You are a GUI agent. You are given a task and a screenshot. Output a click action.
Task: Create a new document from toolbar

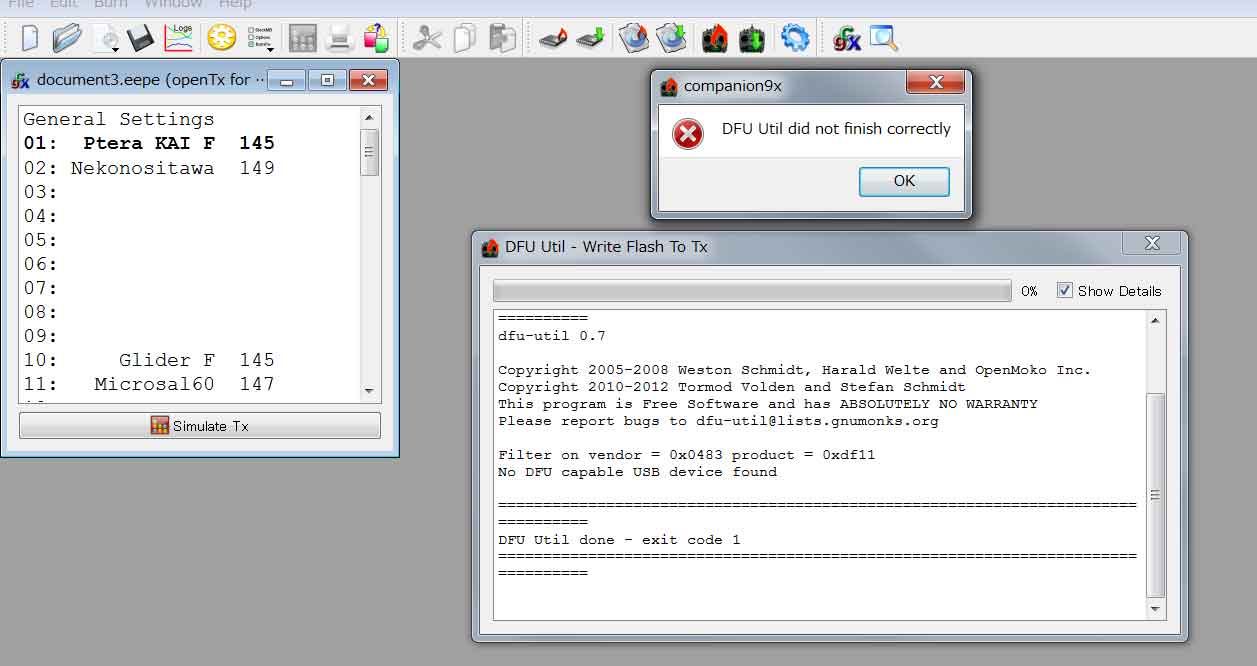(x=30, y=38)
